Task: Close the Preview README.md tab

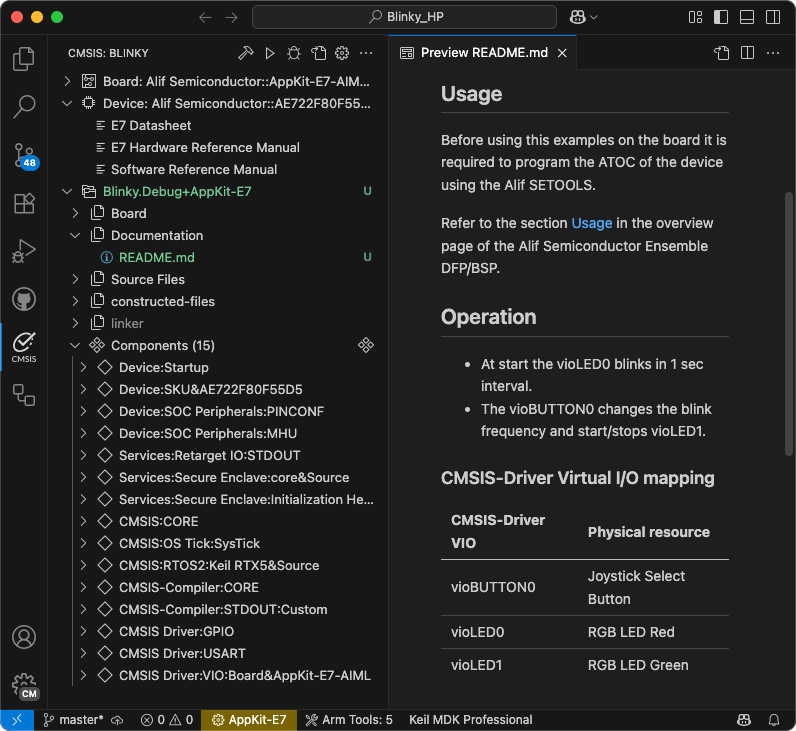Action: point(562,53)
